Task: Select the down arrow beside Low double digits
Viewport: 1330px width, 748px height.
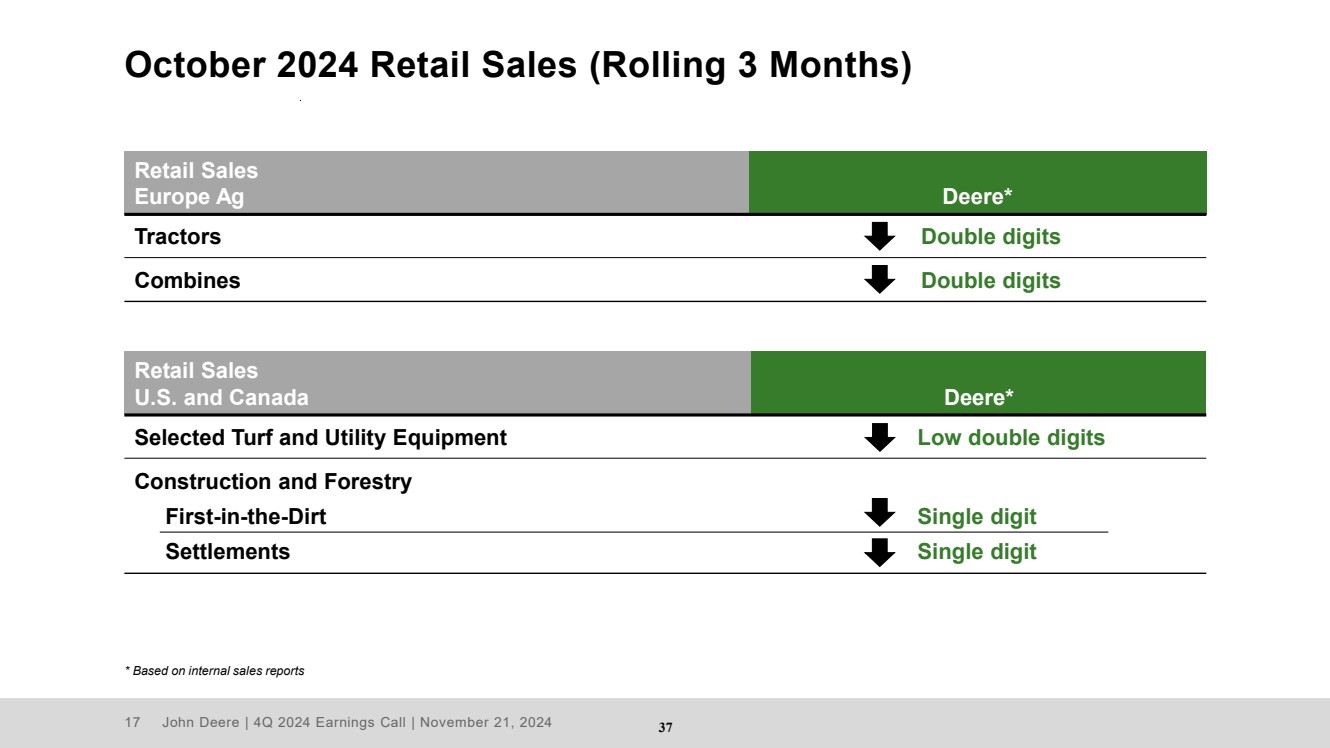Action: click(879, 437)
